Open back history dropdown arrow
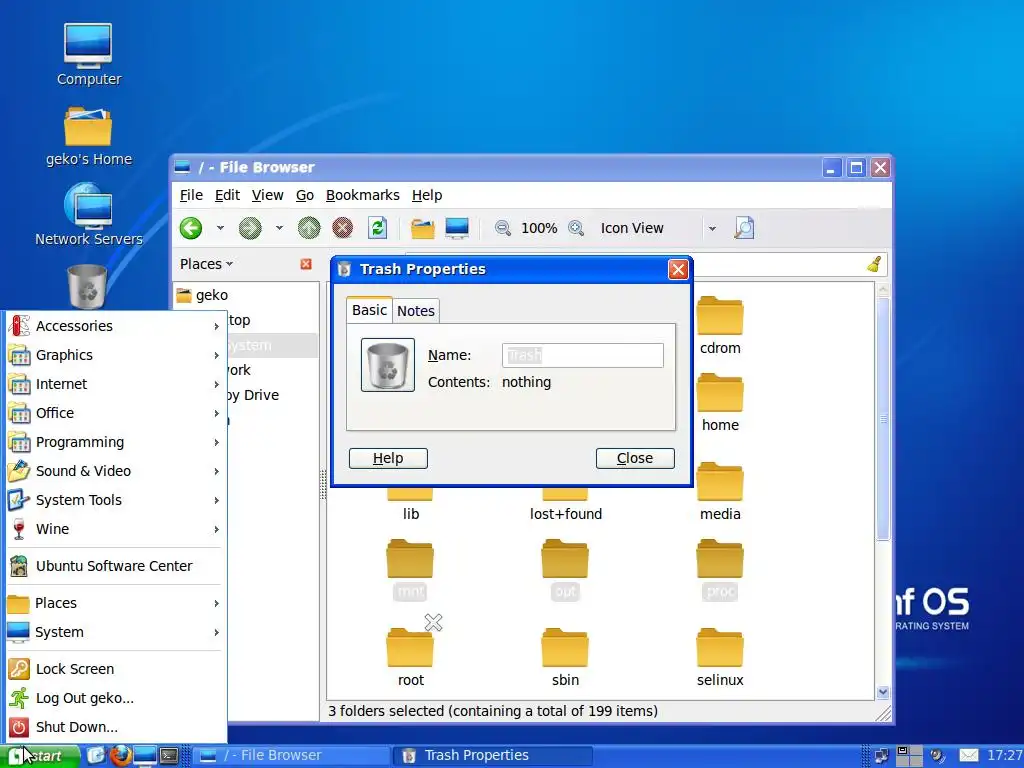 point(220,228)
